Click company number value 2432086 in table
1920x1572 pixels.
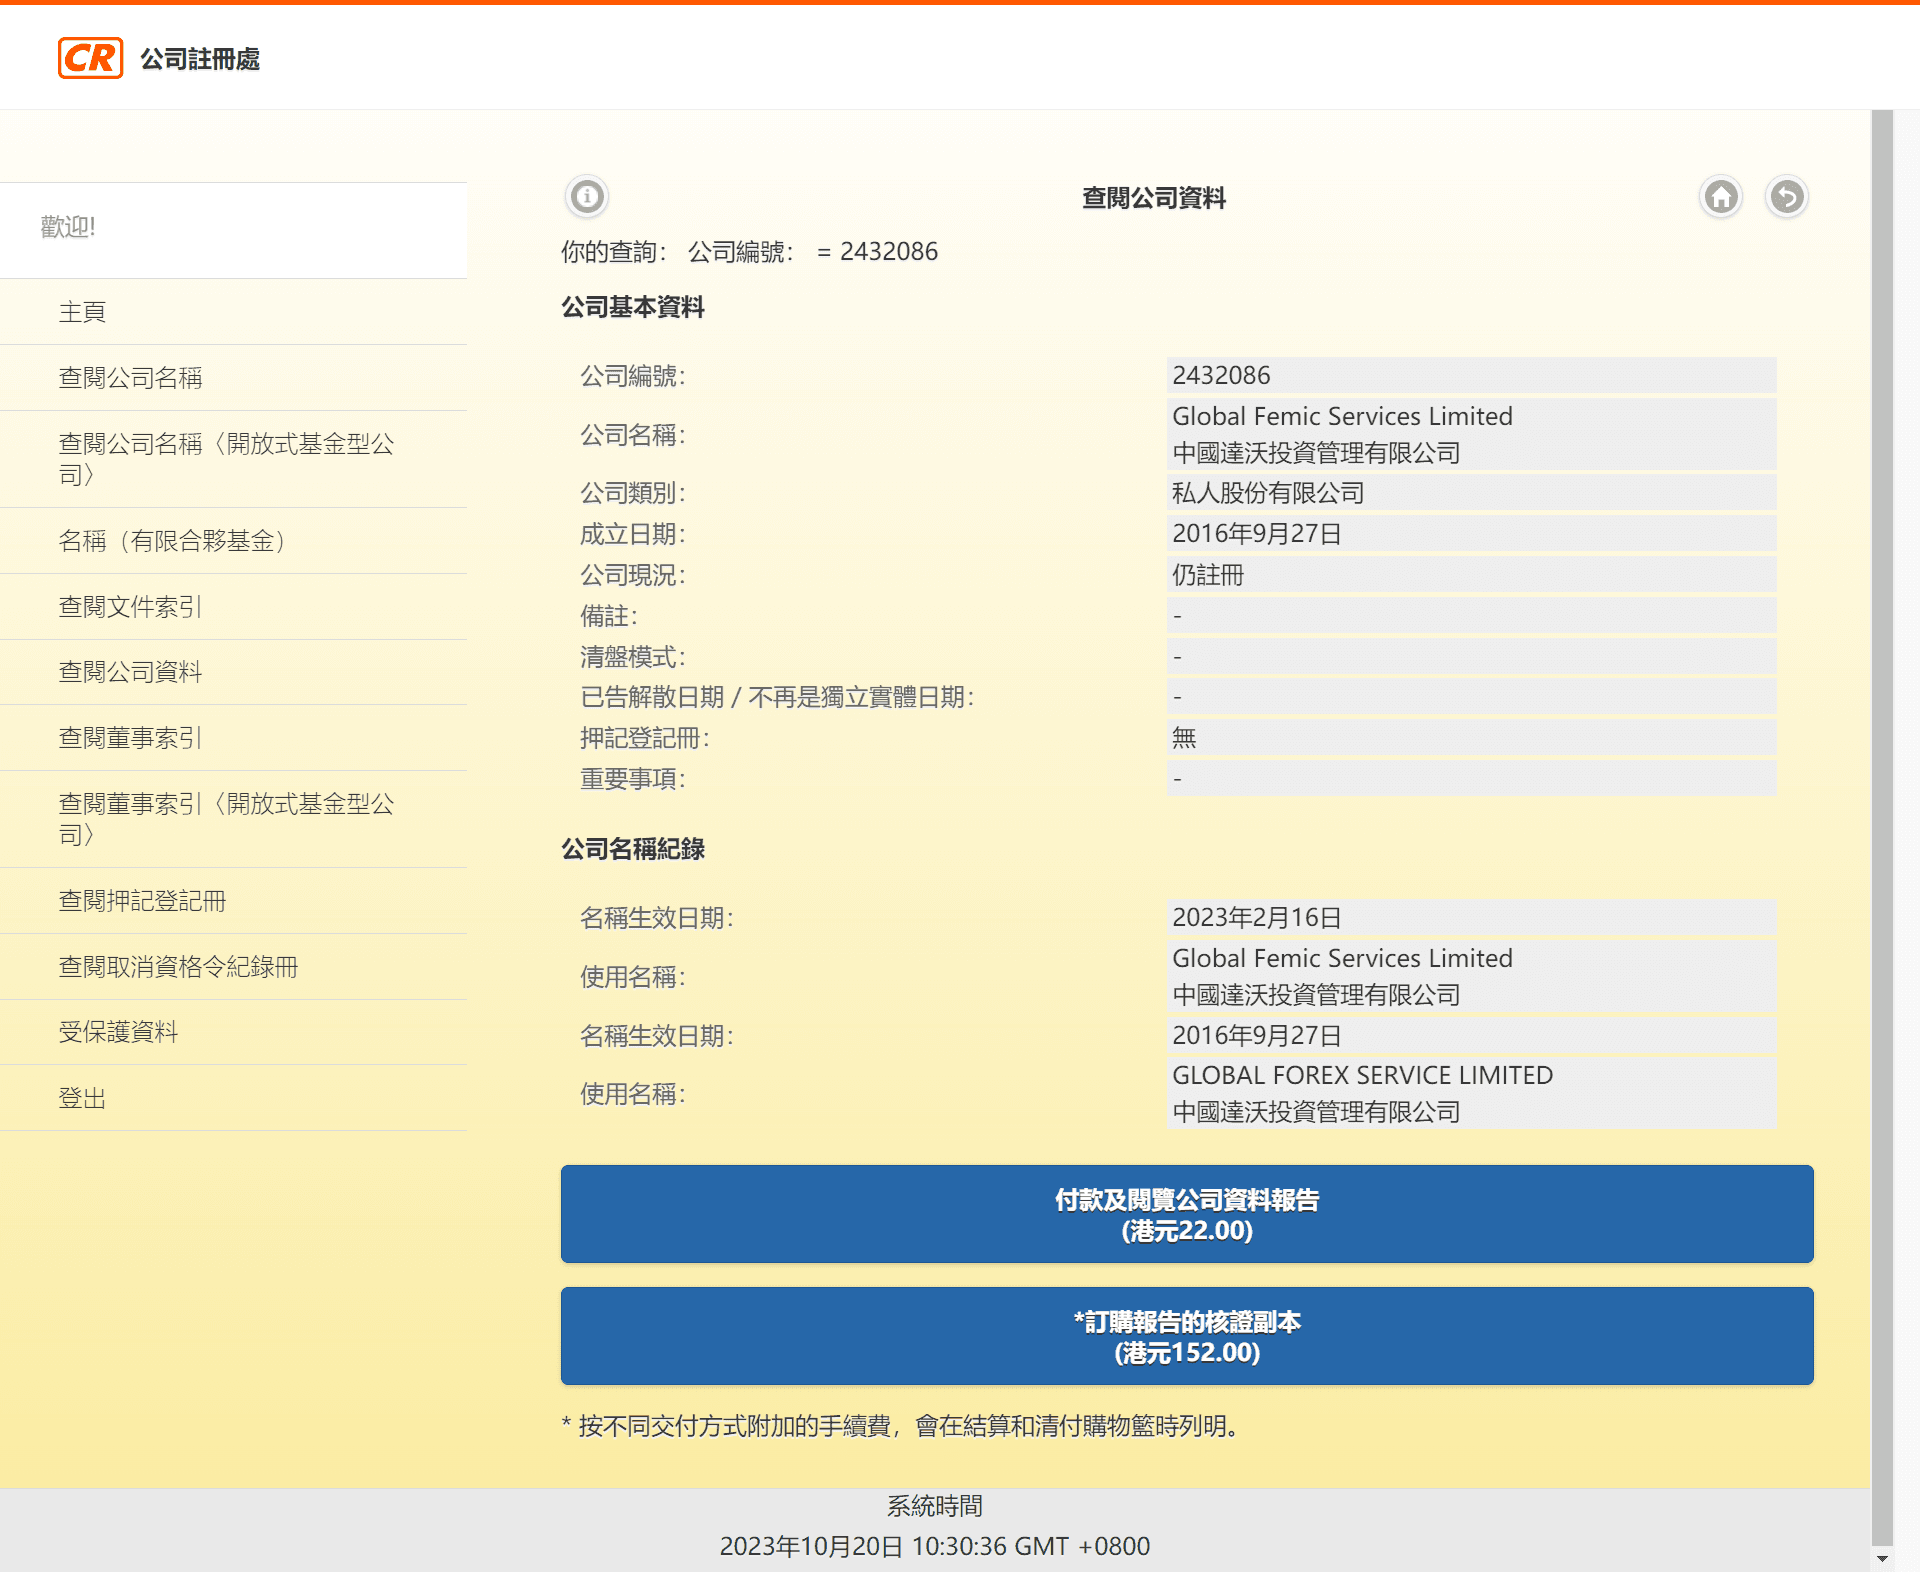point(1471,375)
